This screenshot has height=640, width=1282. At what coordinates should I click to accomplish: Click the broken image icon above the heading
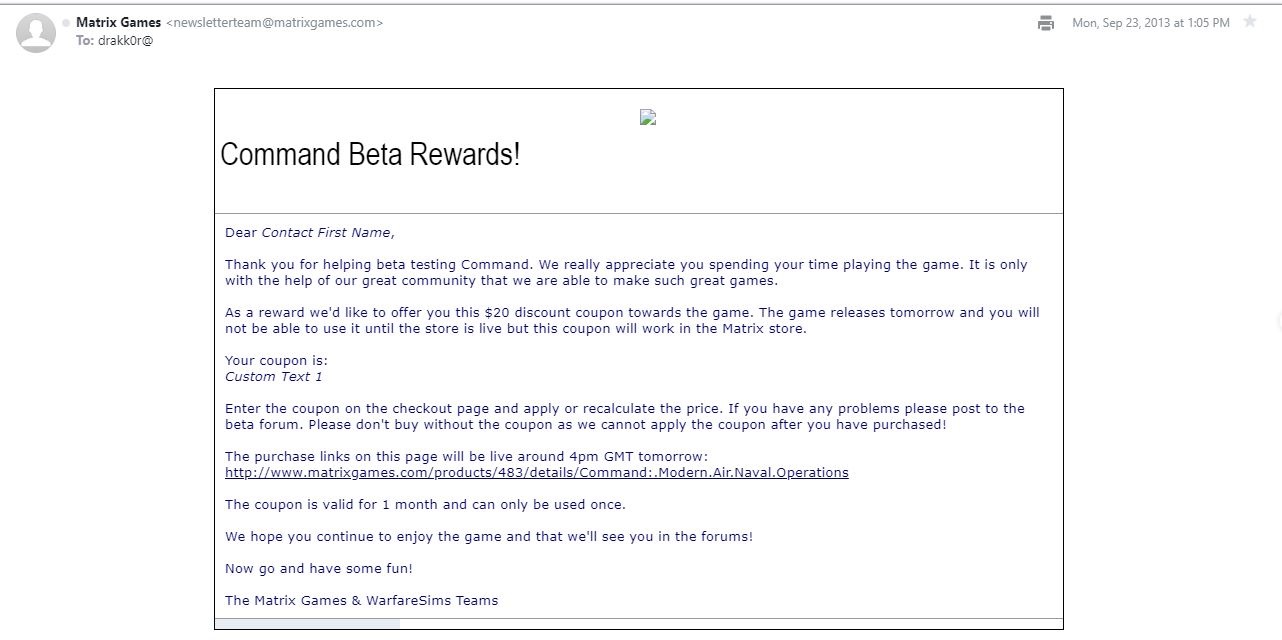648,117
